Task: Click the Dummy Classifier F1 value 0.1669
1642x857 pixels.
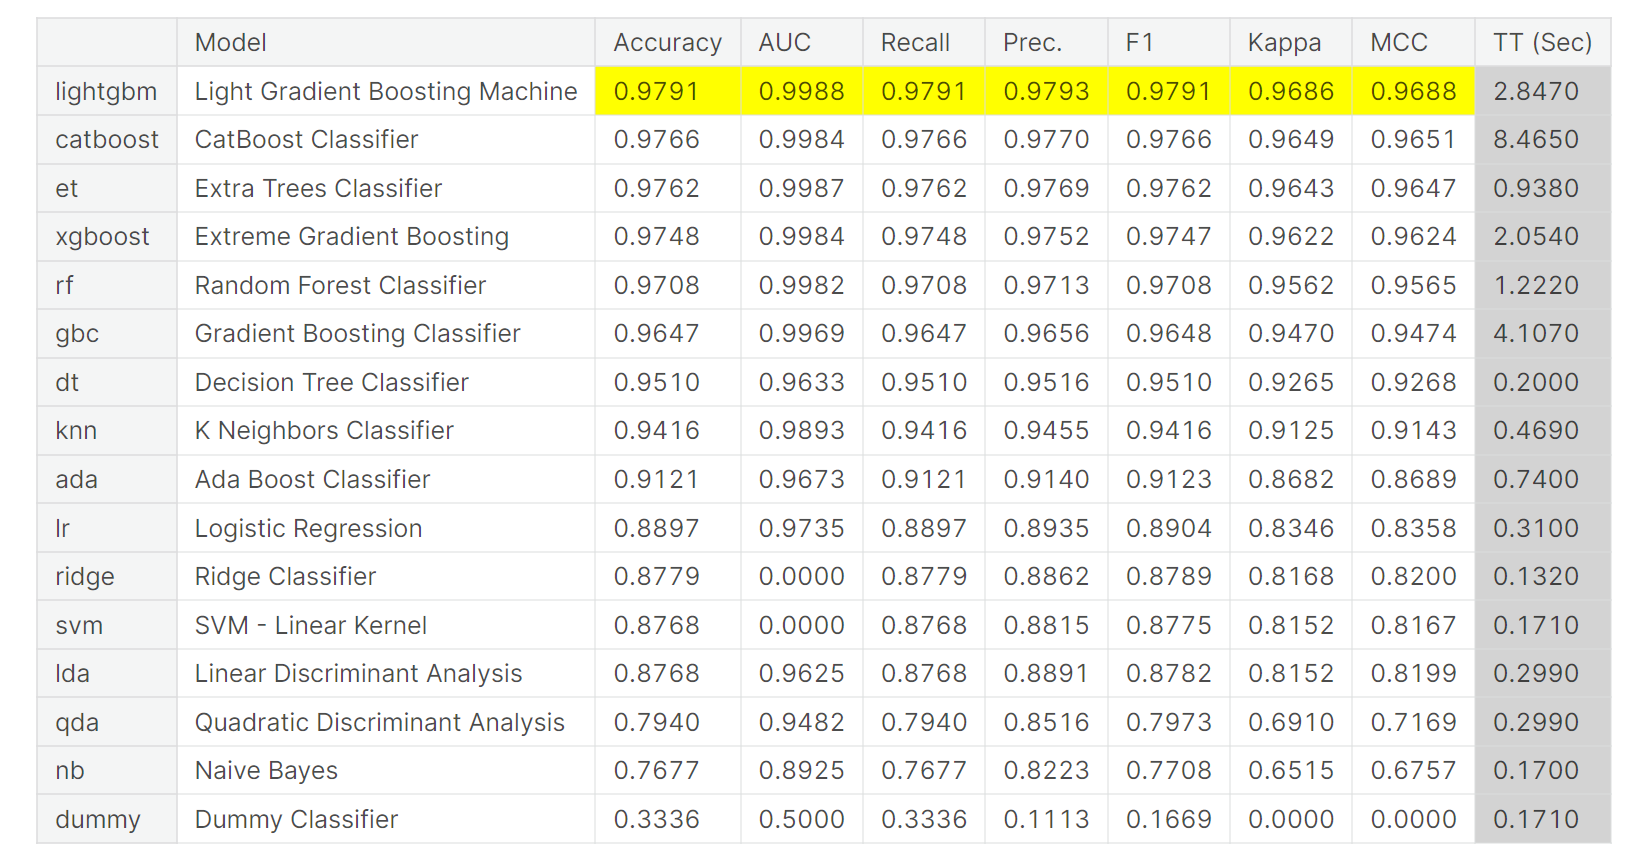Action: 1168,820
